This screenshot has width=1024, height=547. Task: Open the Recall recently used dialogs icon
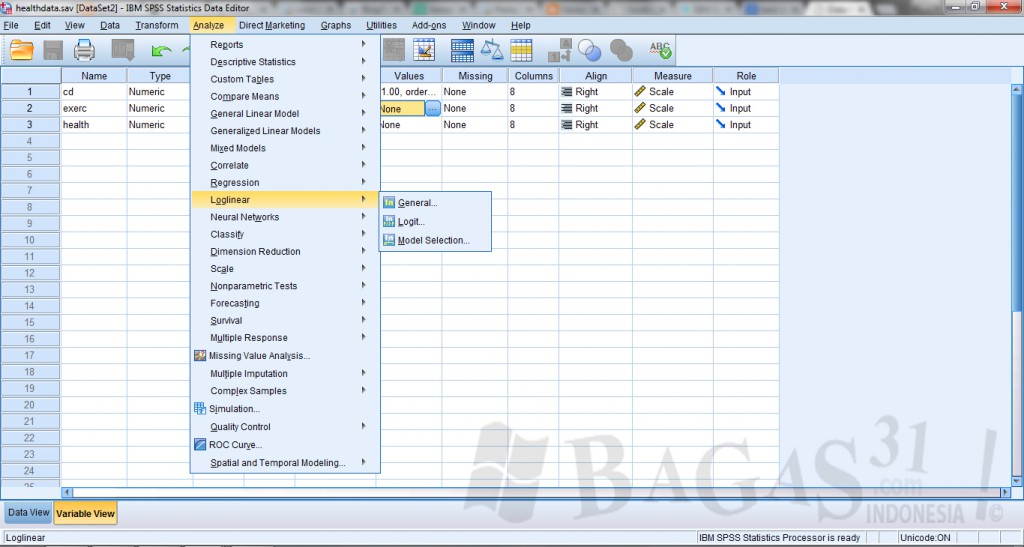tap(123, 50)
